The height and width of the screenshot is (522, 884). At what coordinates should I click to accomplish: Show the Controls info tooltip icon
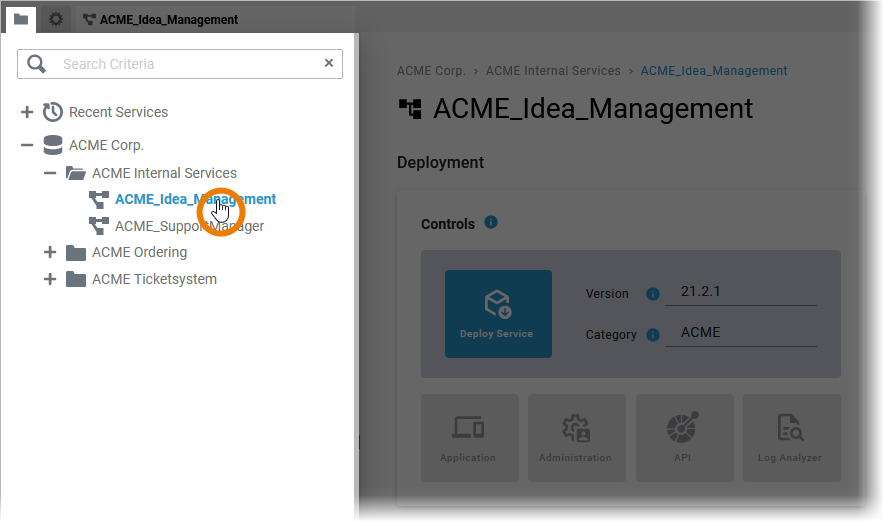491,222
